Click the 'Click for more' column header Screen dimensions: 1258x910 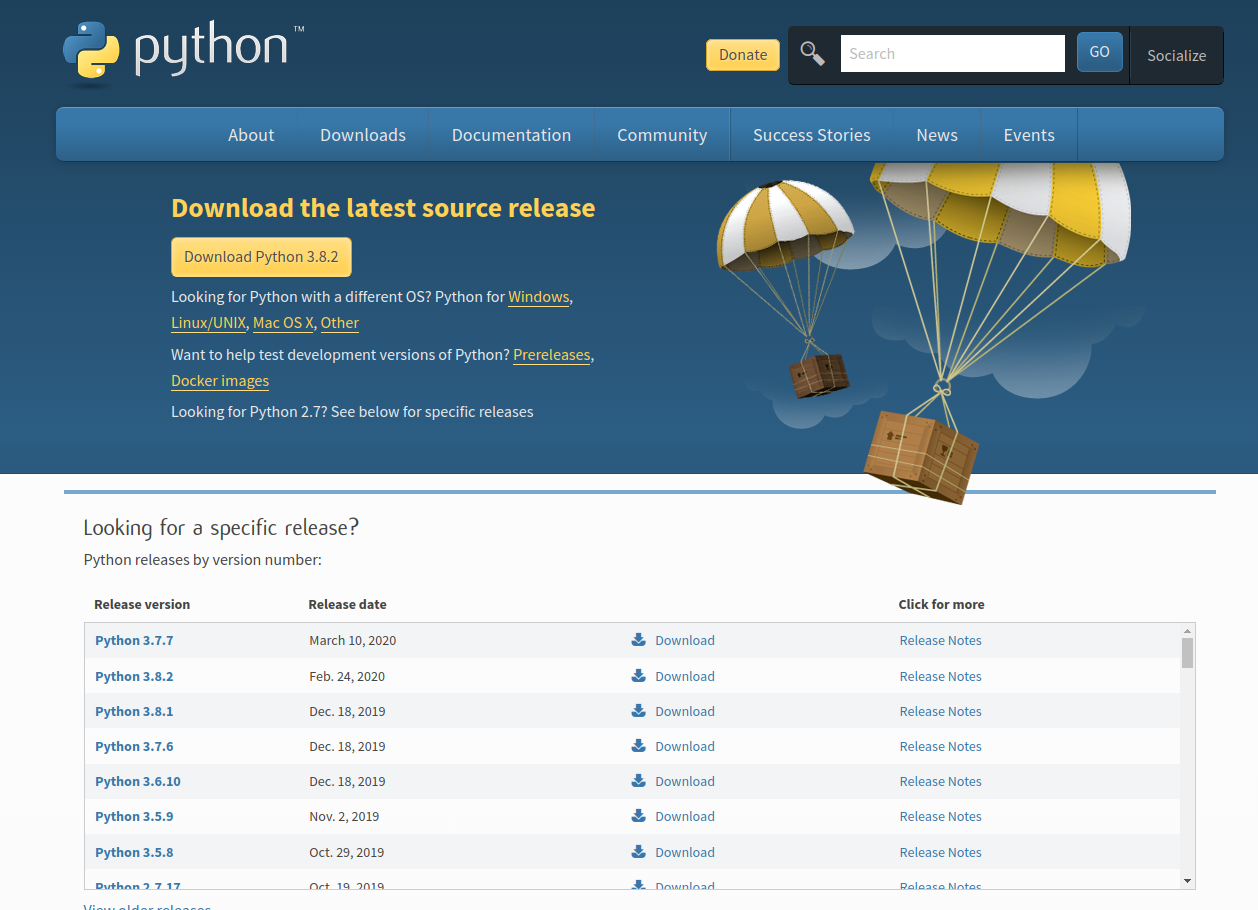(x=941, y=604)
